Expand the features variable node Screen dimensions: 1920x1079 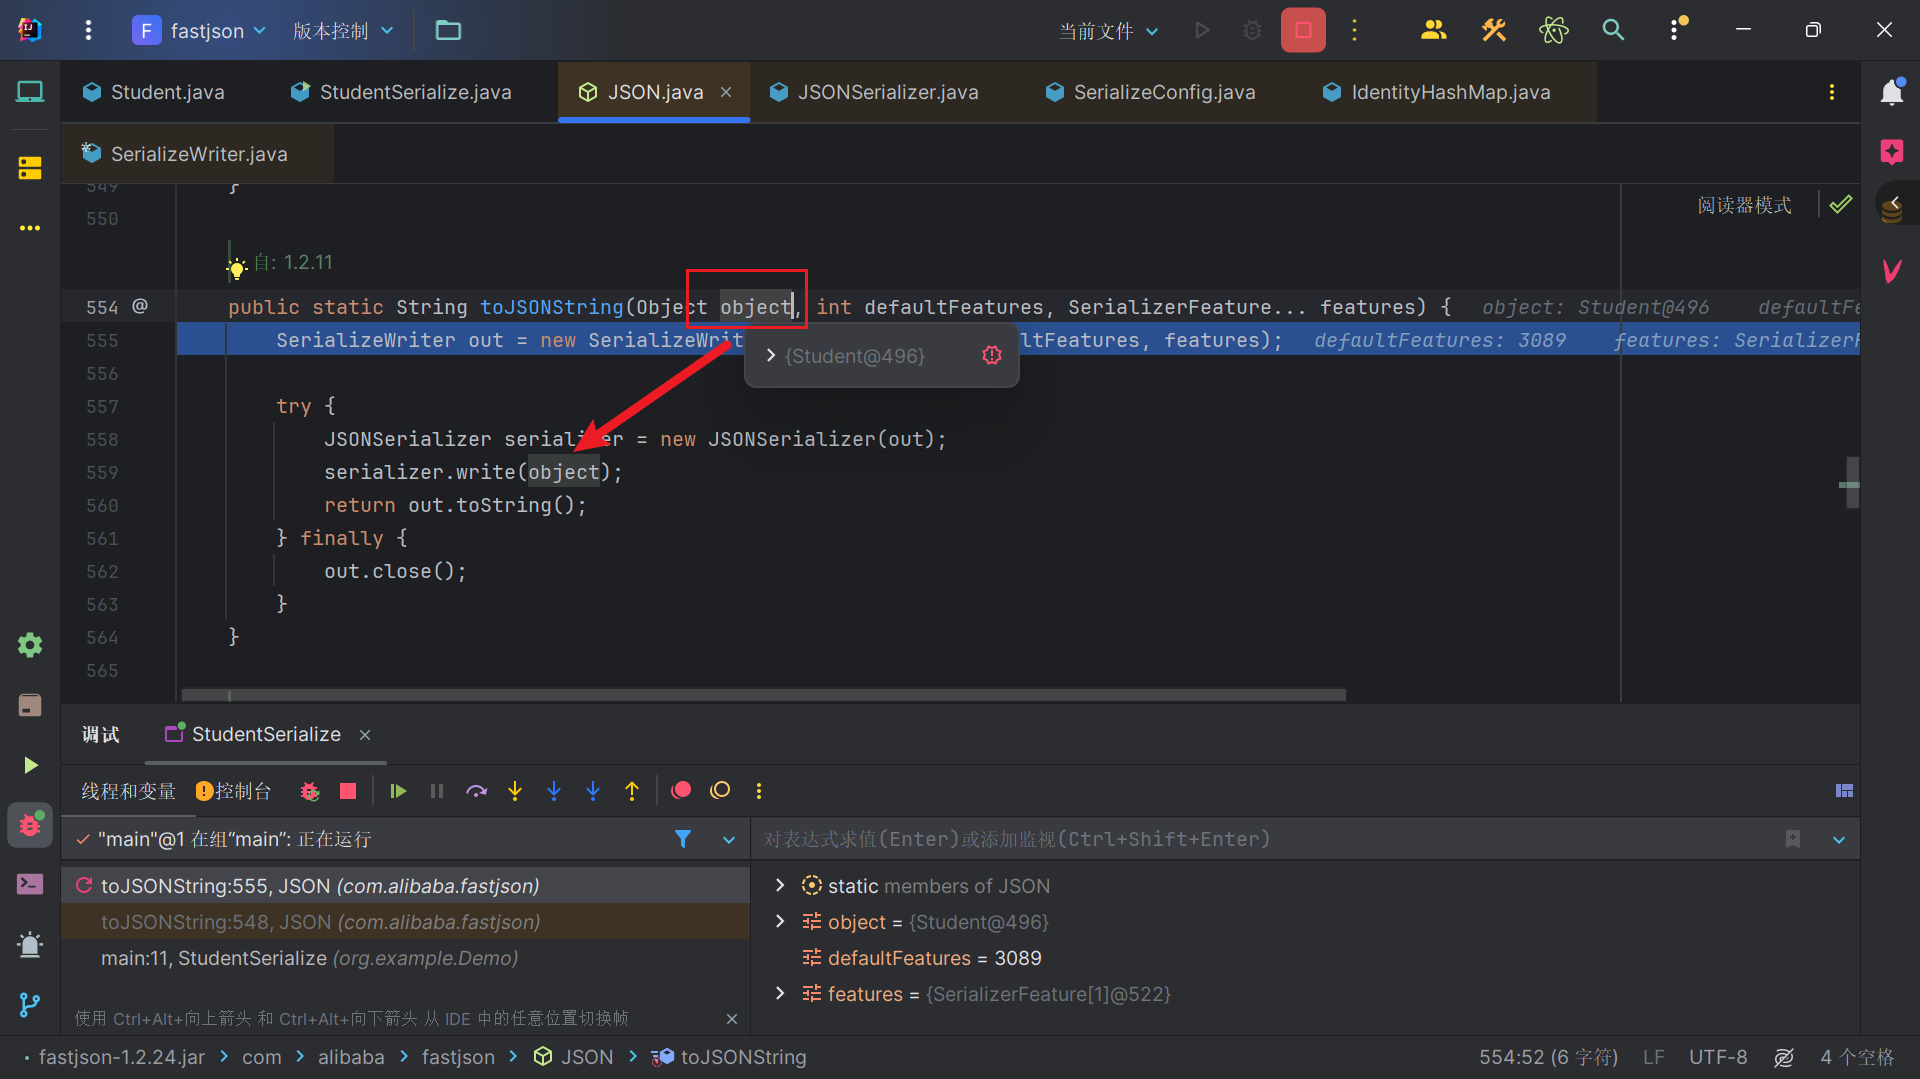[780, 993]
